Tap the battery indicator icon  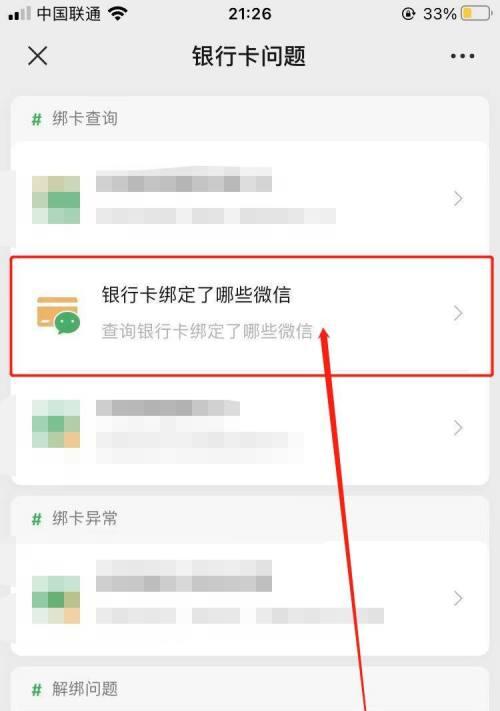(x=476, y=14)
